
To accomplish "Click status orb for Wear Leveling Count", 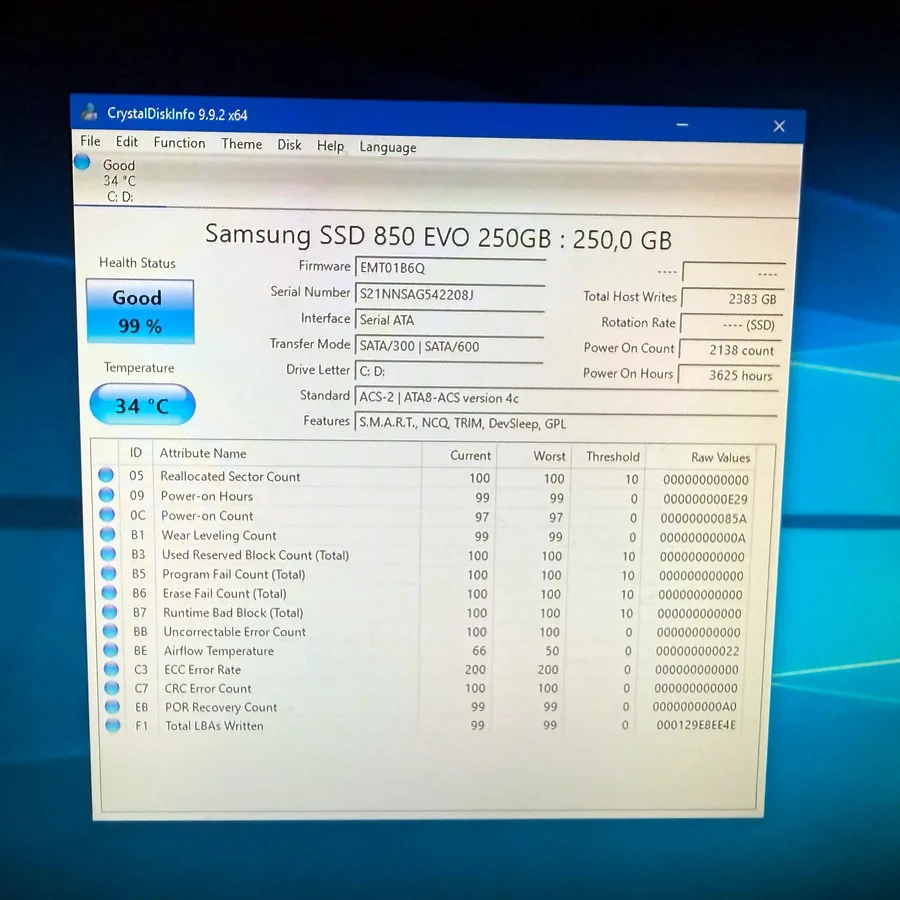I will [107, 534].
